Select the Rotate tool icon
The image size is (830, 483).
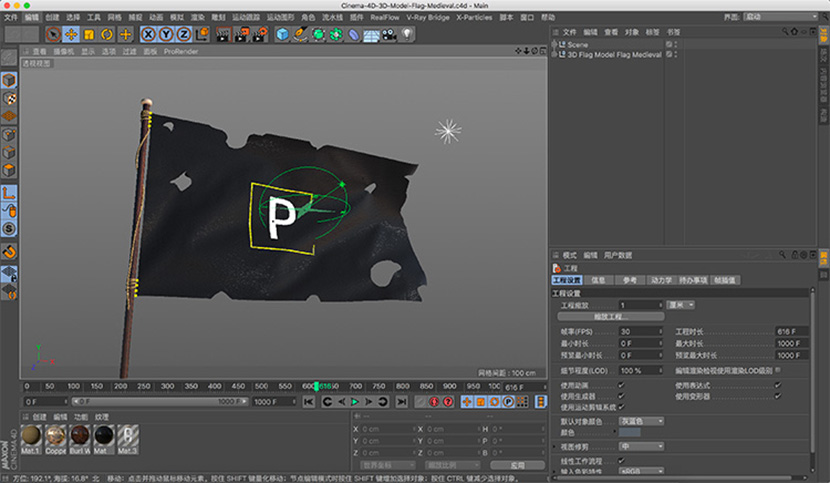pyautogui.click(x=106, y=34)
